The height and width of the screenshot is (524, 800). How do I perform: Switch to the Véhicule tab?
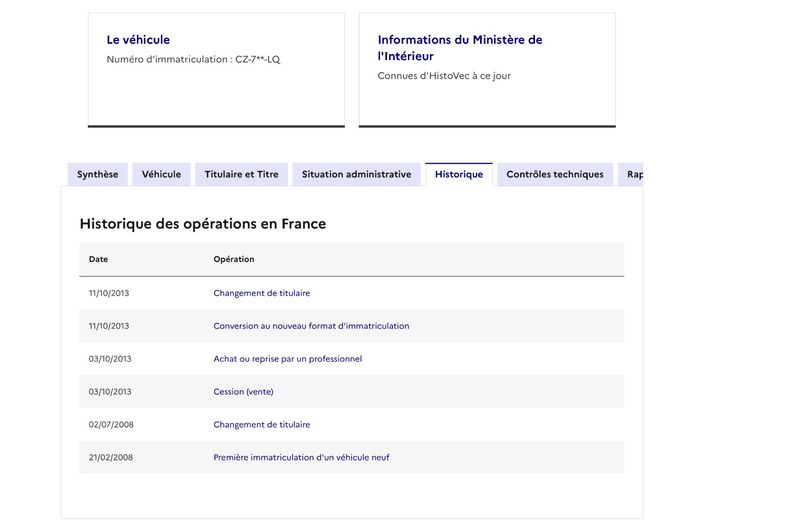161,174
